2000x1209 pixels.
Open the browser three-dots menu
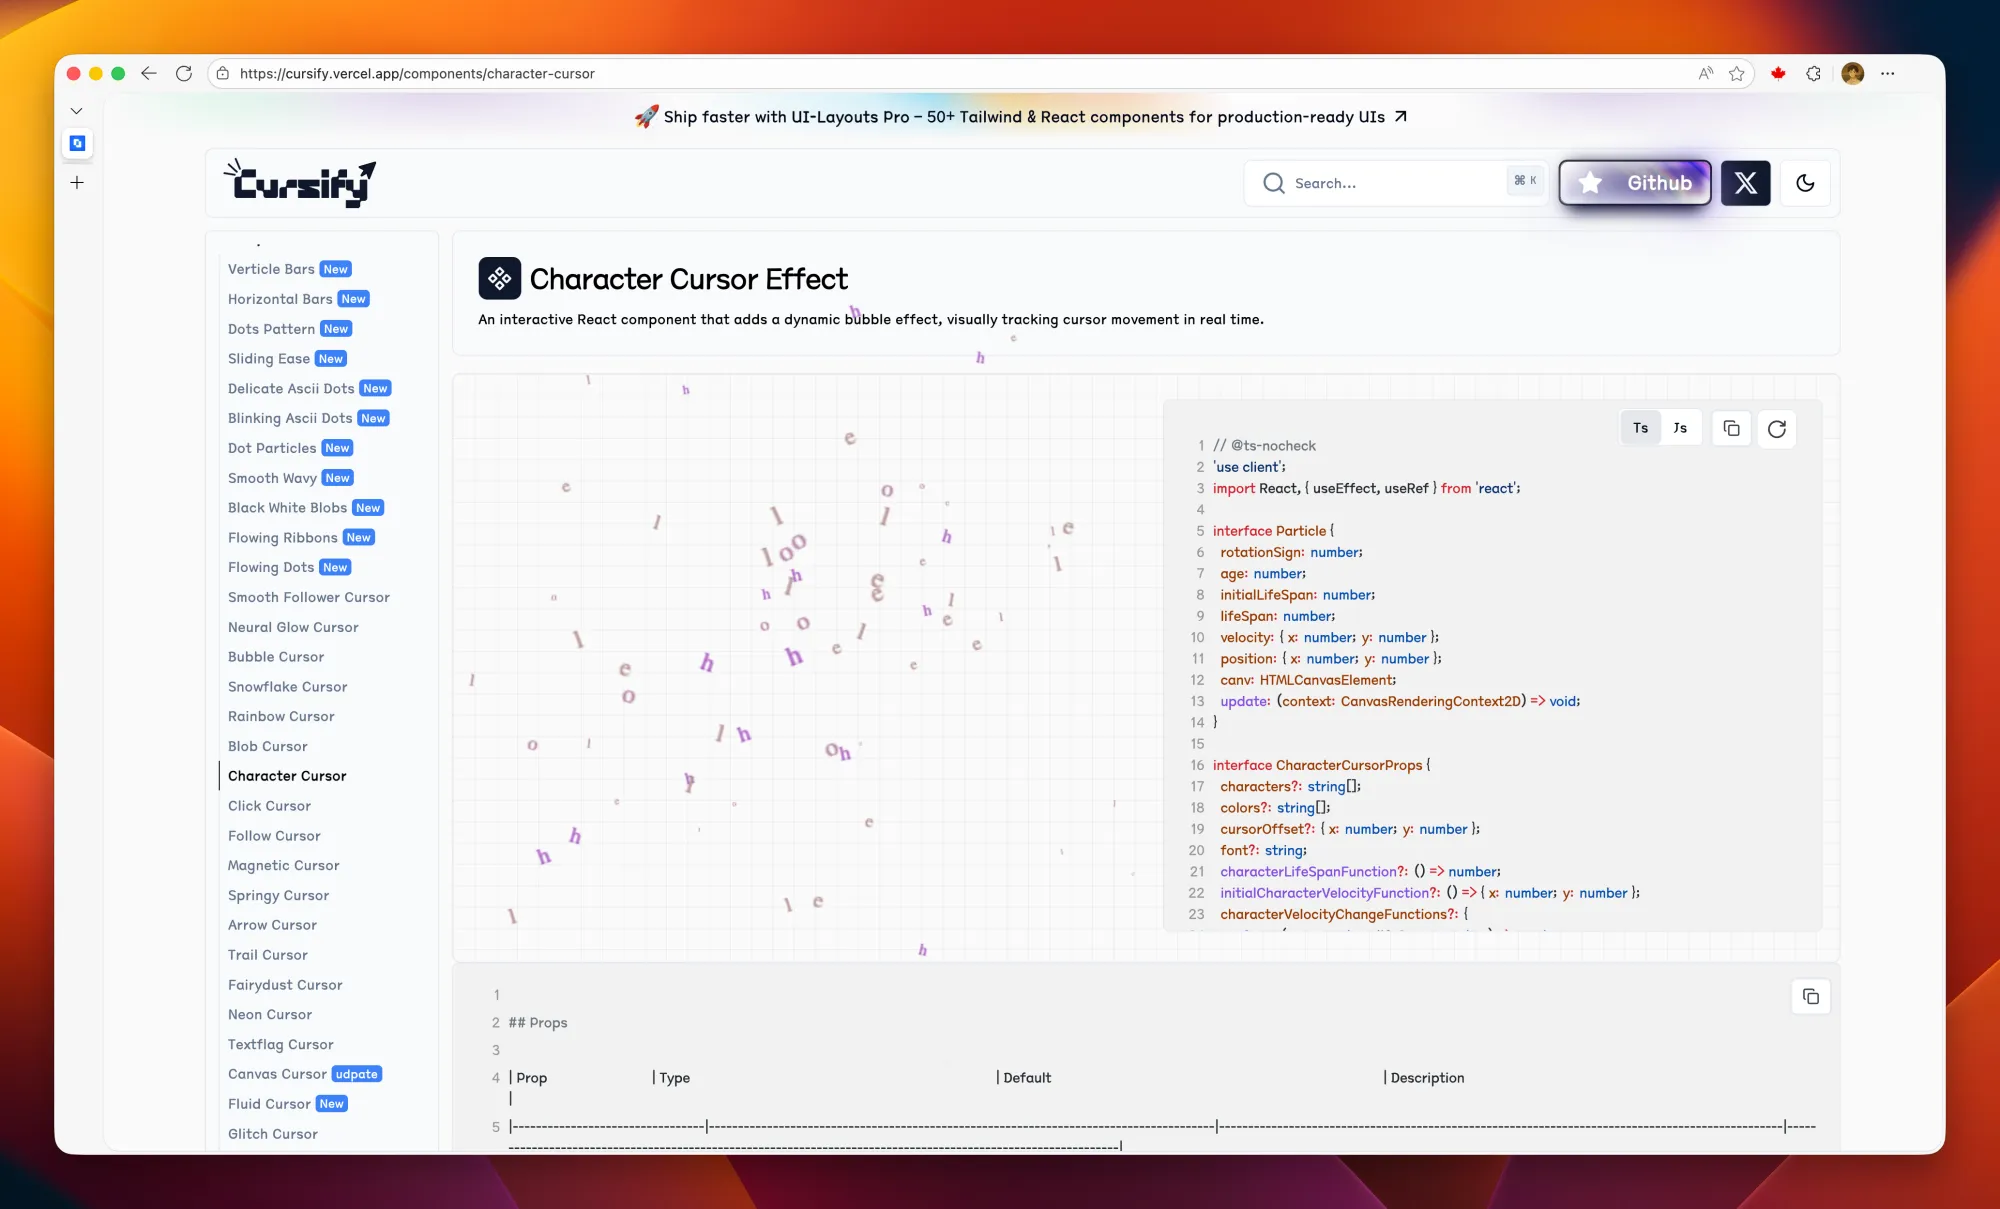[1887, 73]
